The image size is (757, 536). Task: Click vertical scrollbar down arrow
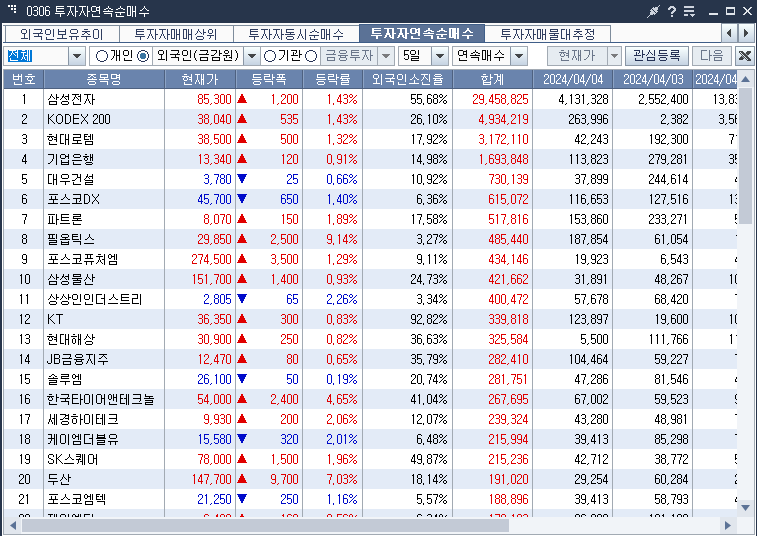pos(745,508)
